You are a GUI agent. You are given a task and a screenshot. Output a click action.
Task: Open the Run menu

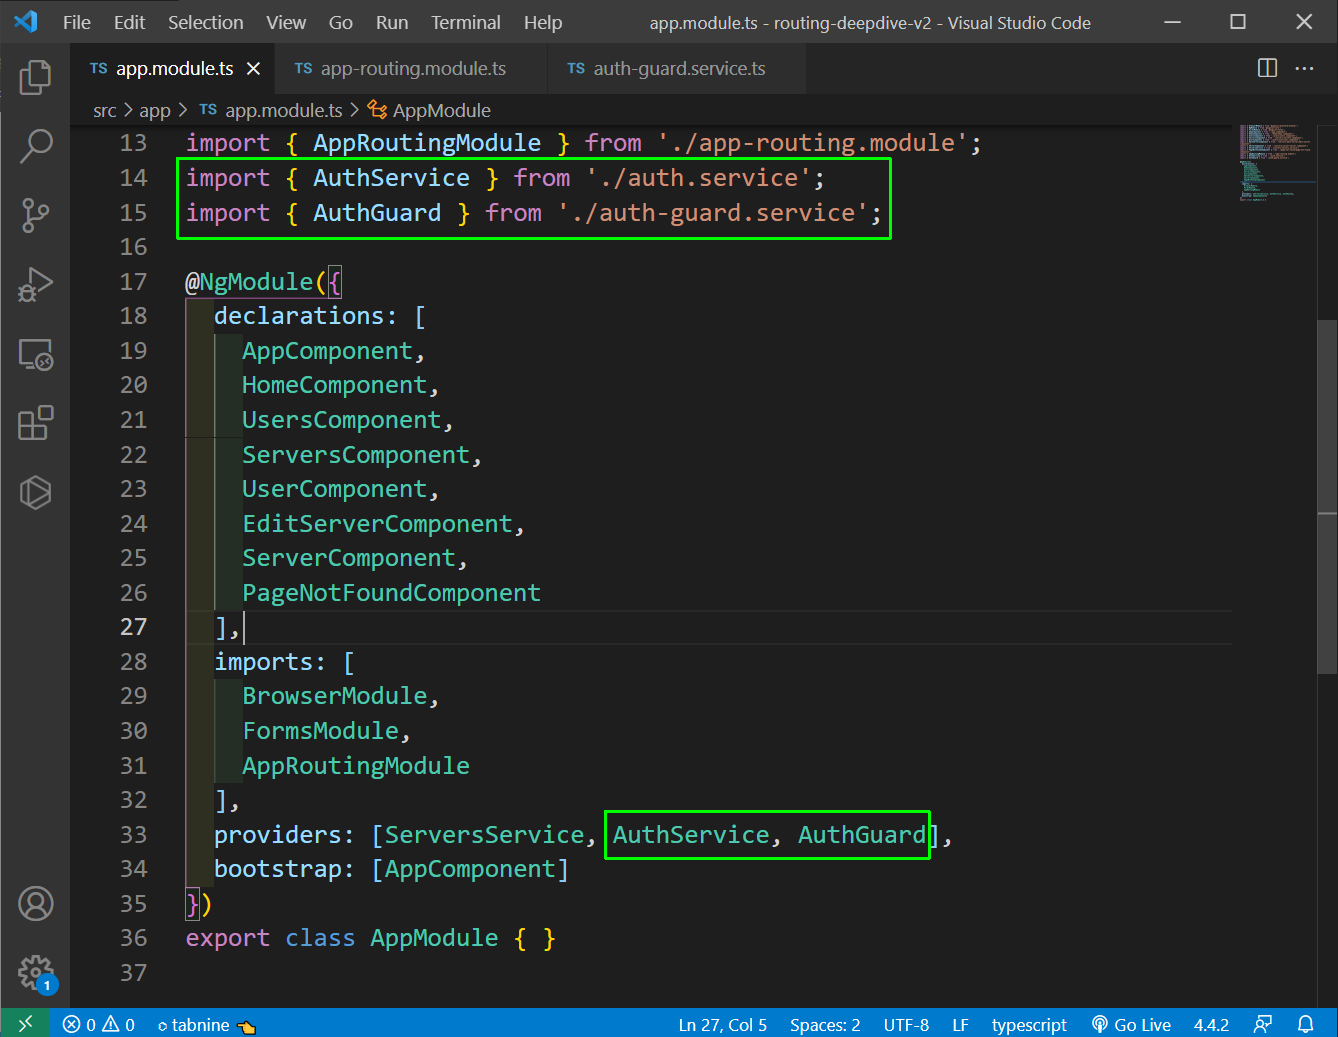coord(391,22)
